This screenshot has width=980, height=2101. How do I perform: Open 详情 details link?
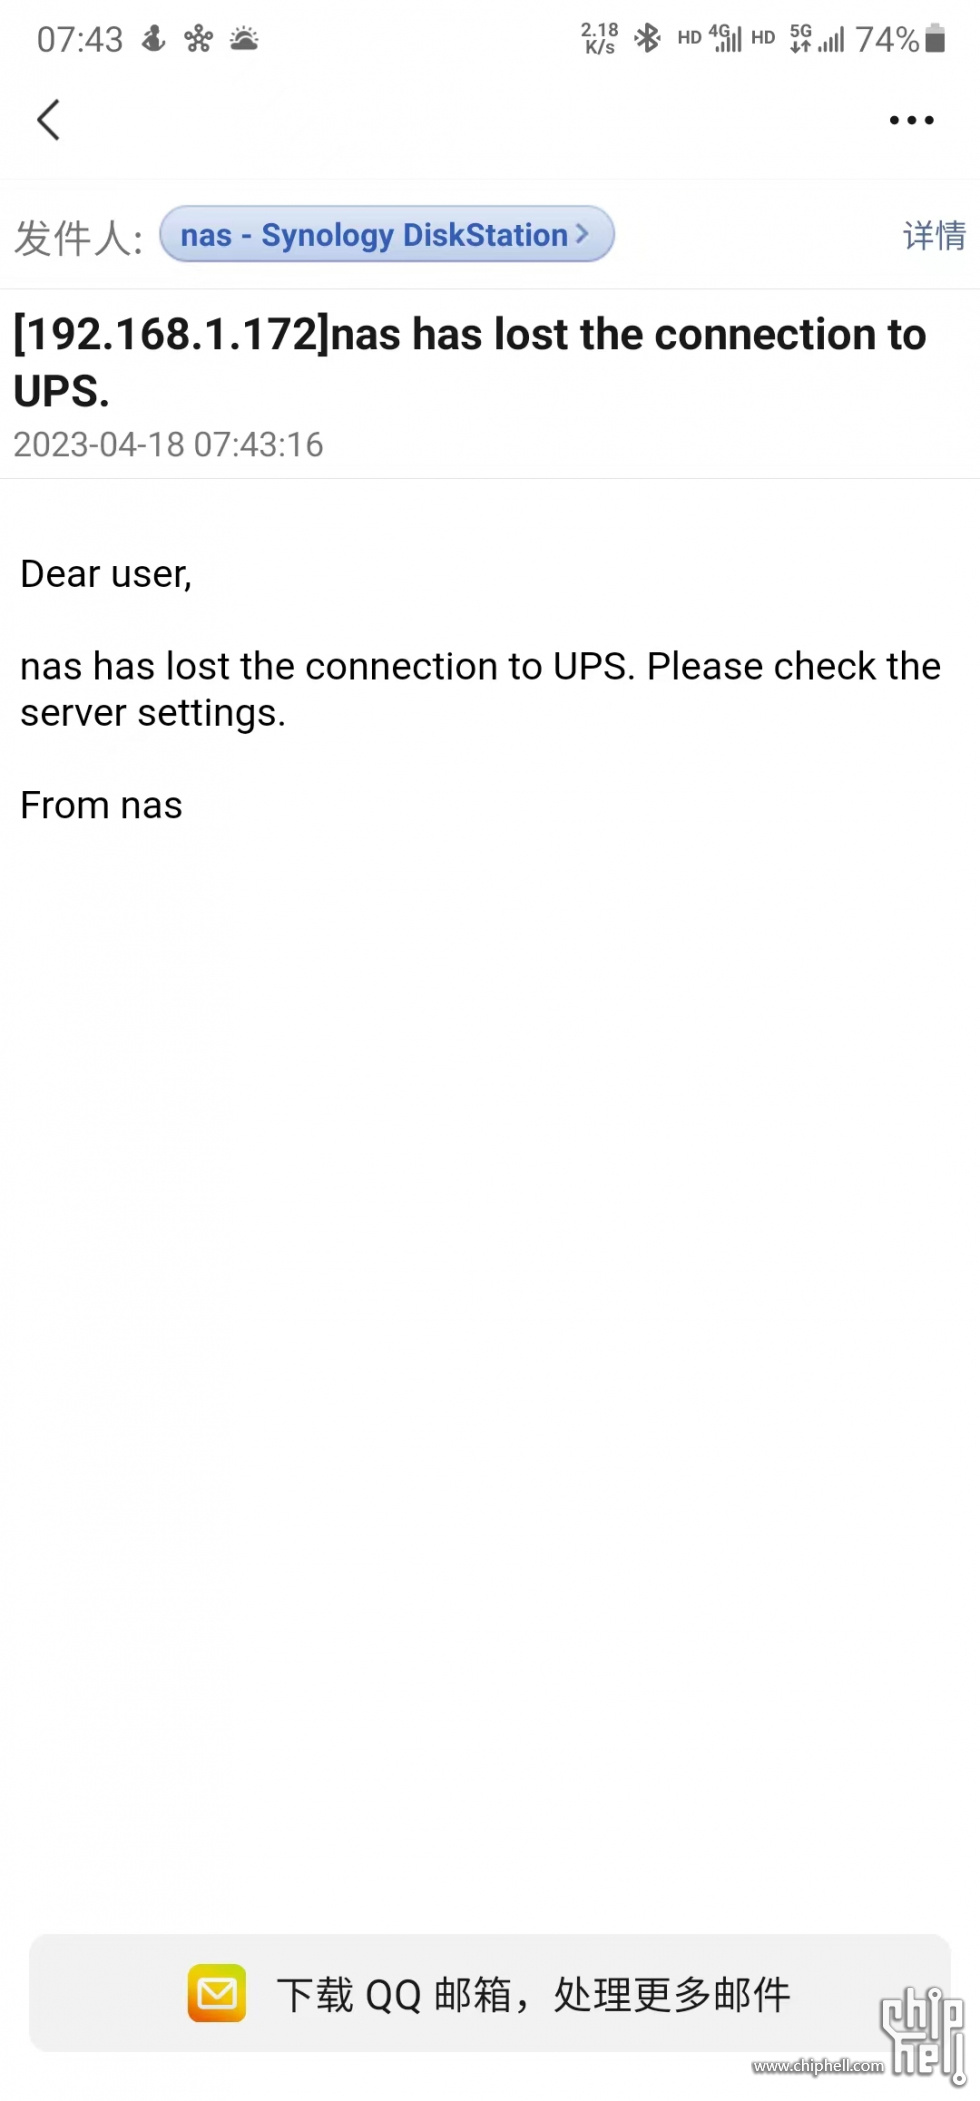[934, 235]
